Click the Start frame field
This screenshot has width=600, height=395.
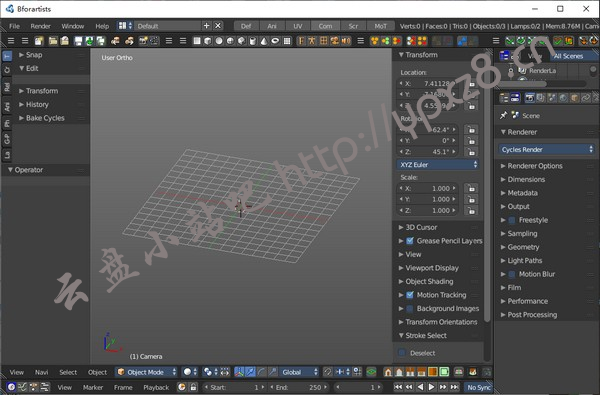tap(234, 387)
